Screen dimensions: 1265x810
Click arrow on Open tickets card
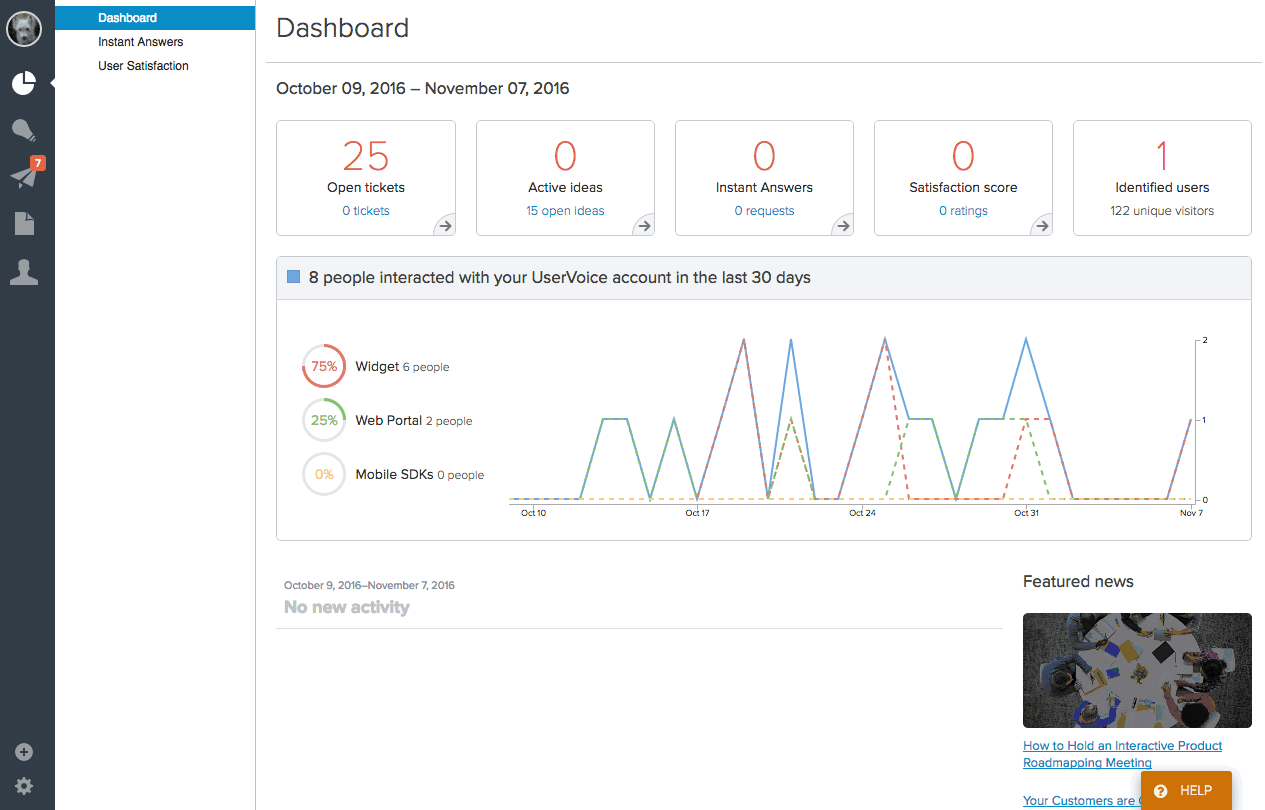(444, 226)
